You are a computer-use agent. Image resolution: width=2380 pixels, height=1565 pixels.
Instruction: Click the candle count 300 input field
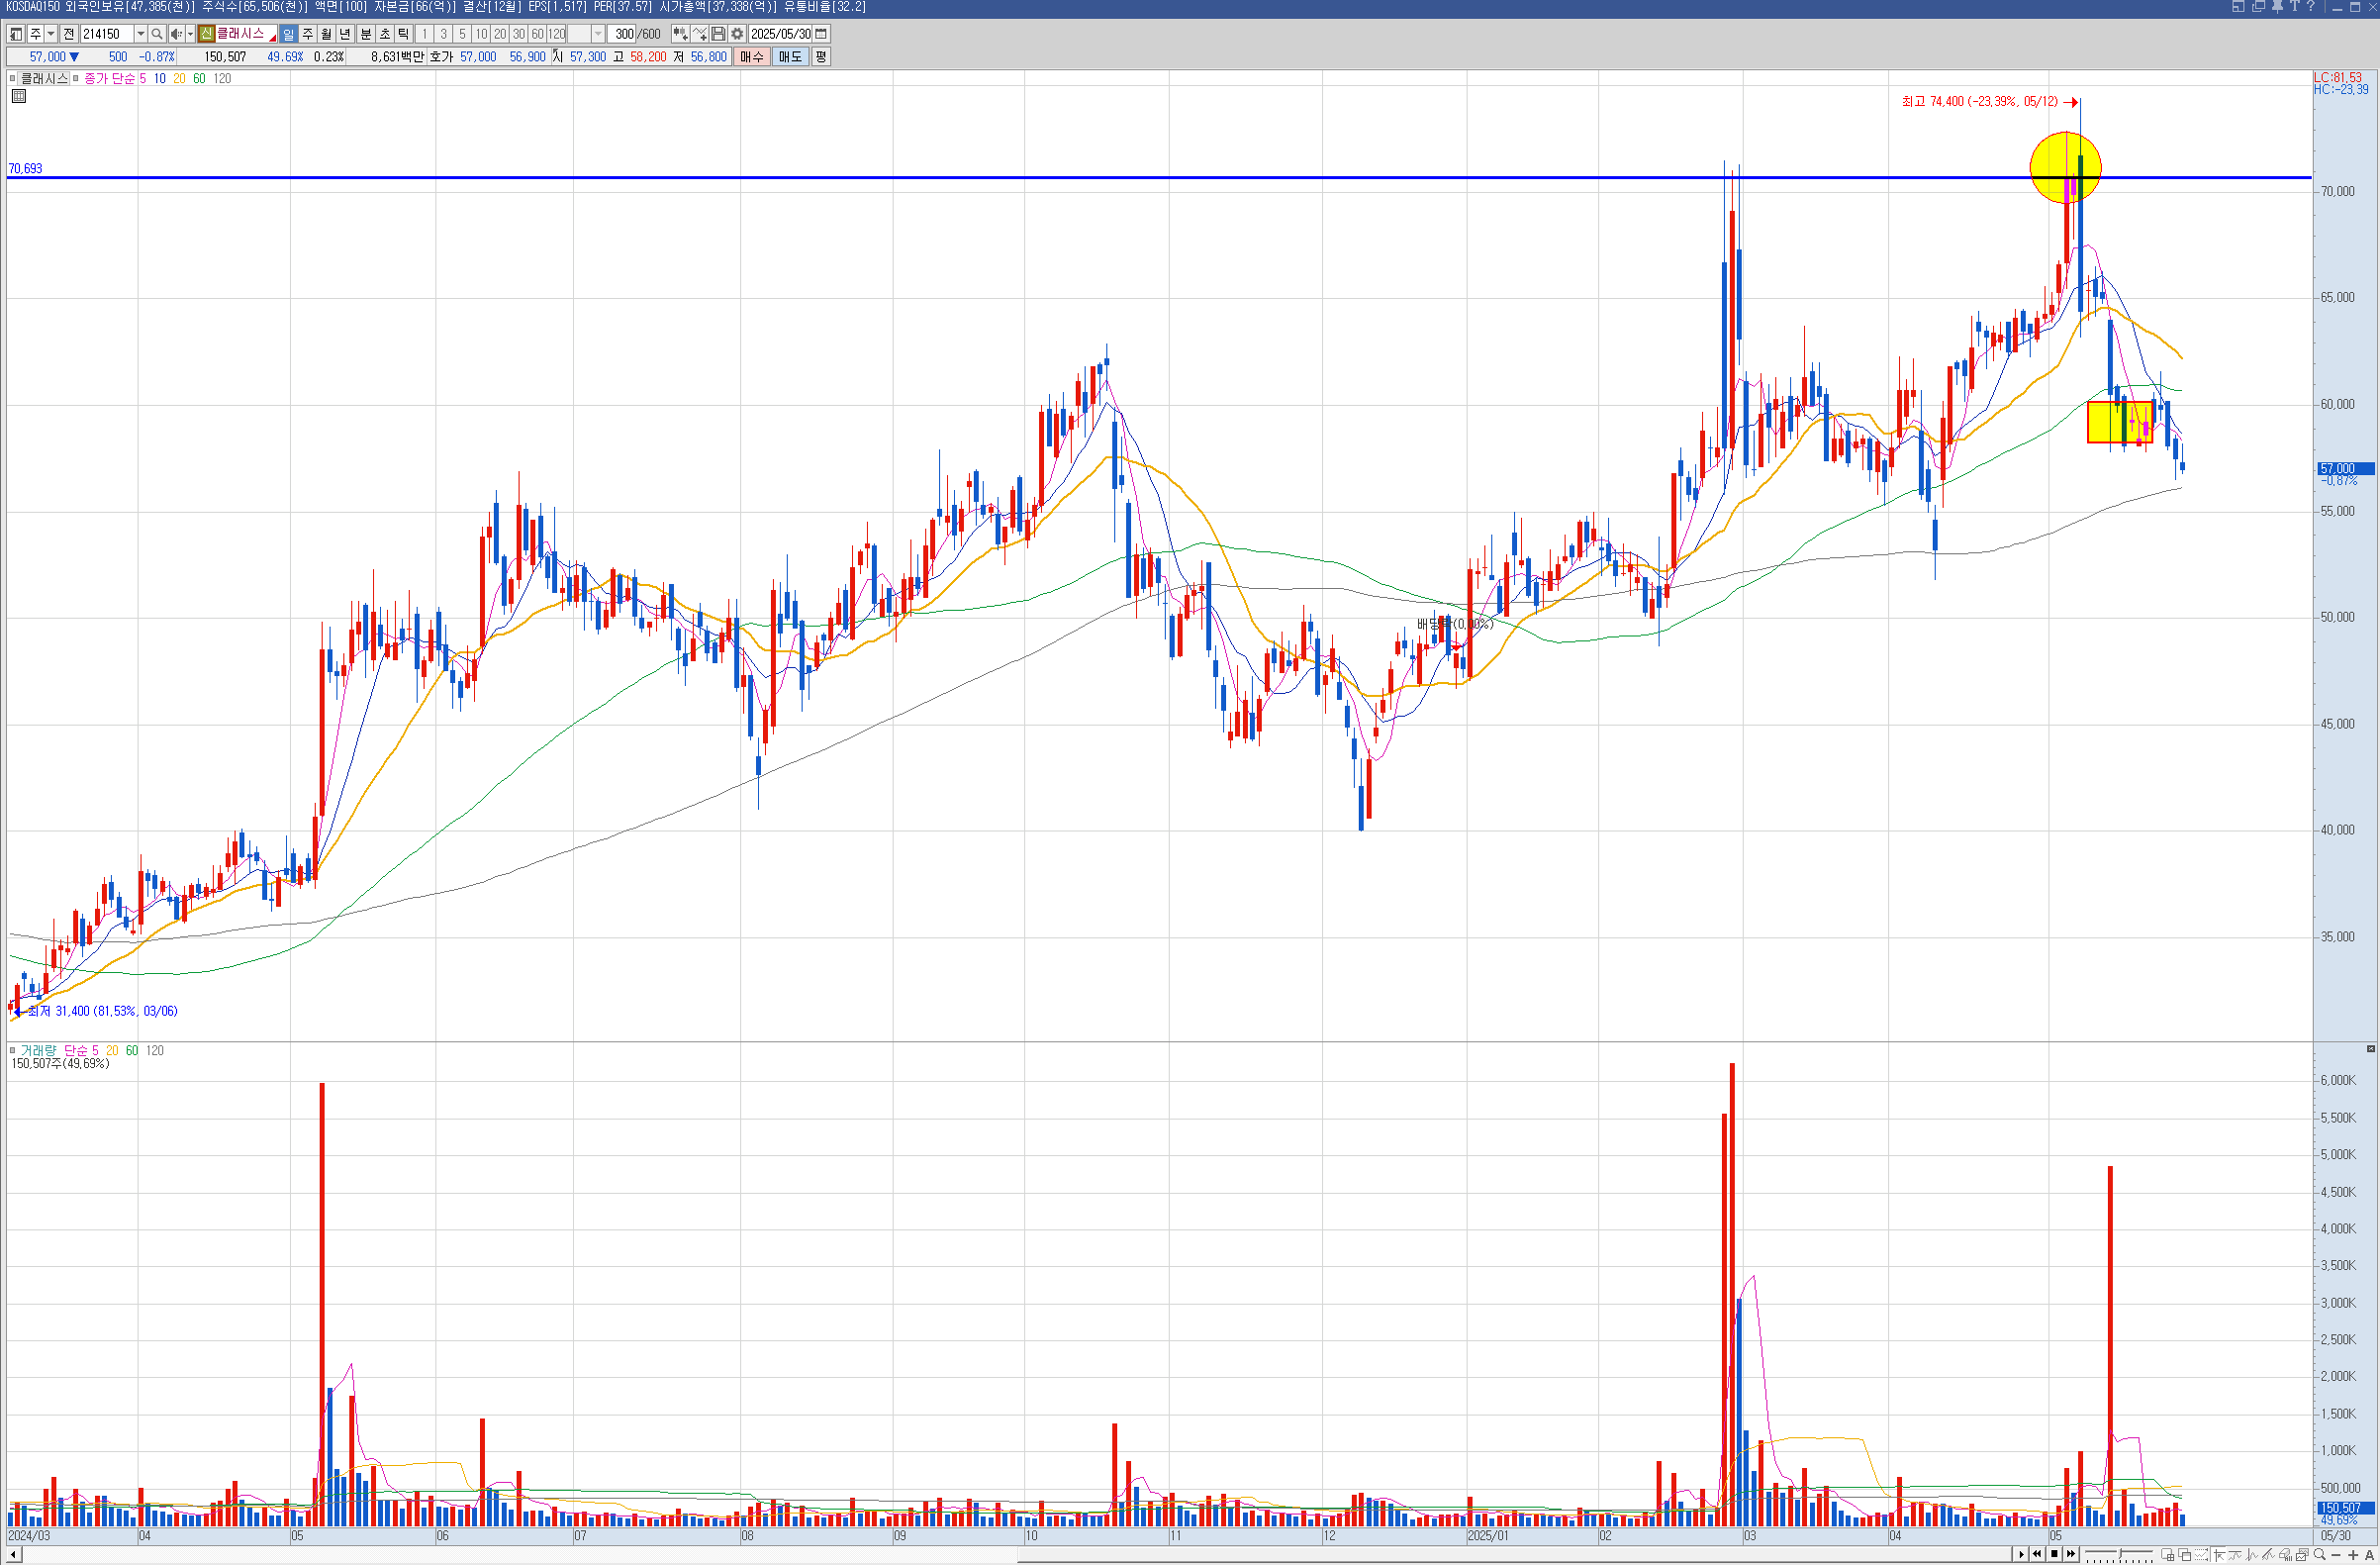(x=622, y=34)
